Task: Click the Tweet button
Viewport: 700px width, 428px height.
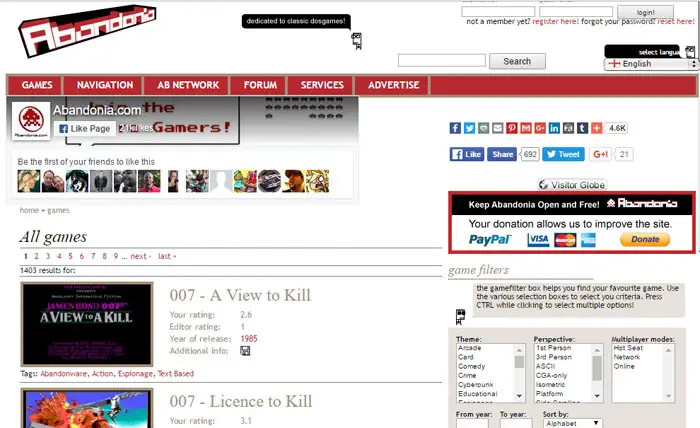Action: click(563, 154)
